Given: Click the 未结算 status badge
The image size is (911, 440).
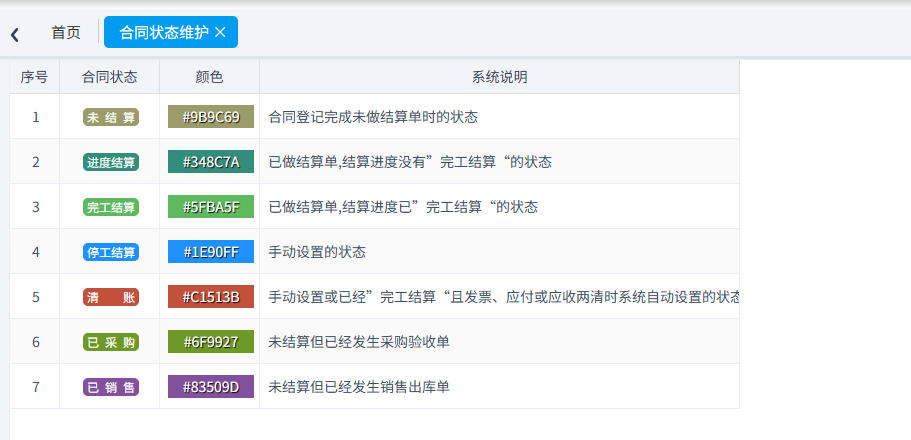Looking at the screenshot, I should (x=111, y=117).
